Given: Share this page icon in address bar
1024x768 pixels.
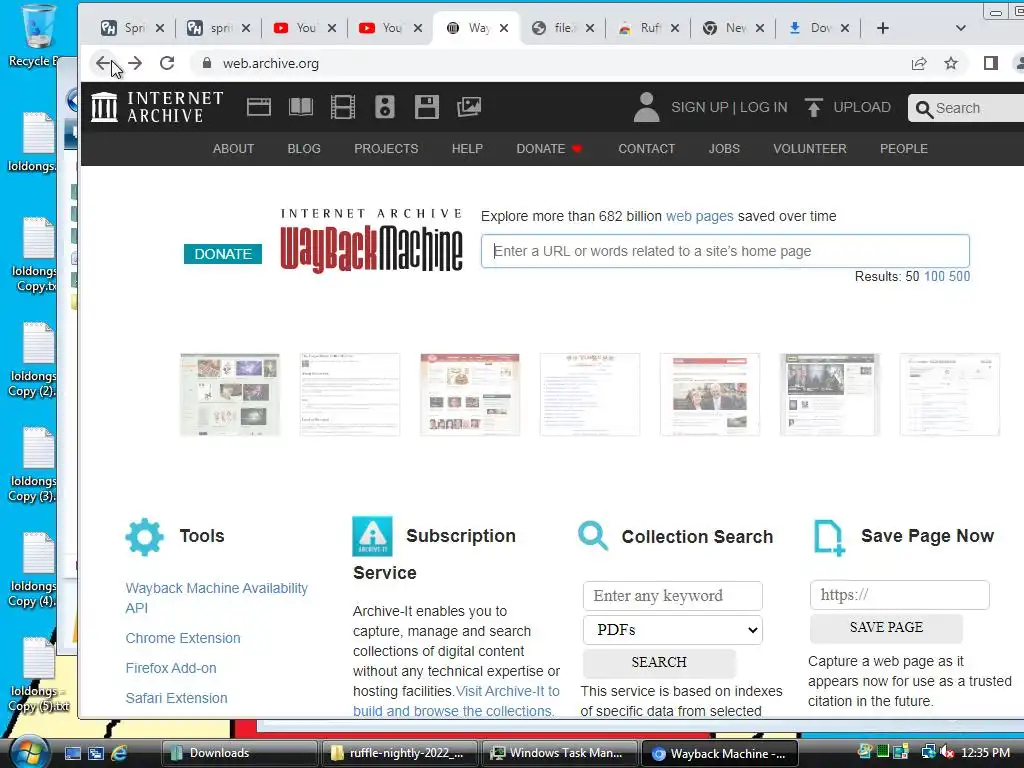Looking at the screenshot, I should coord(919,63).
